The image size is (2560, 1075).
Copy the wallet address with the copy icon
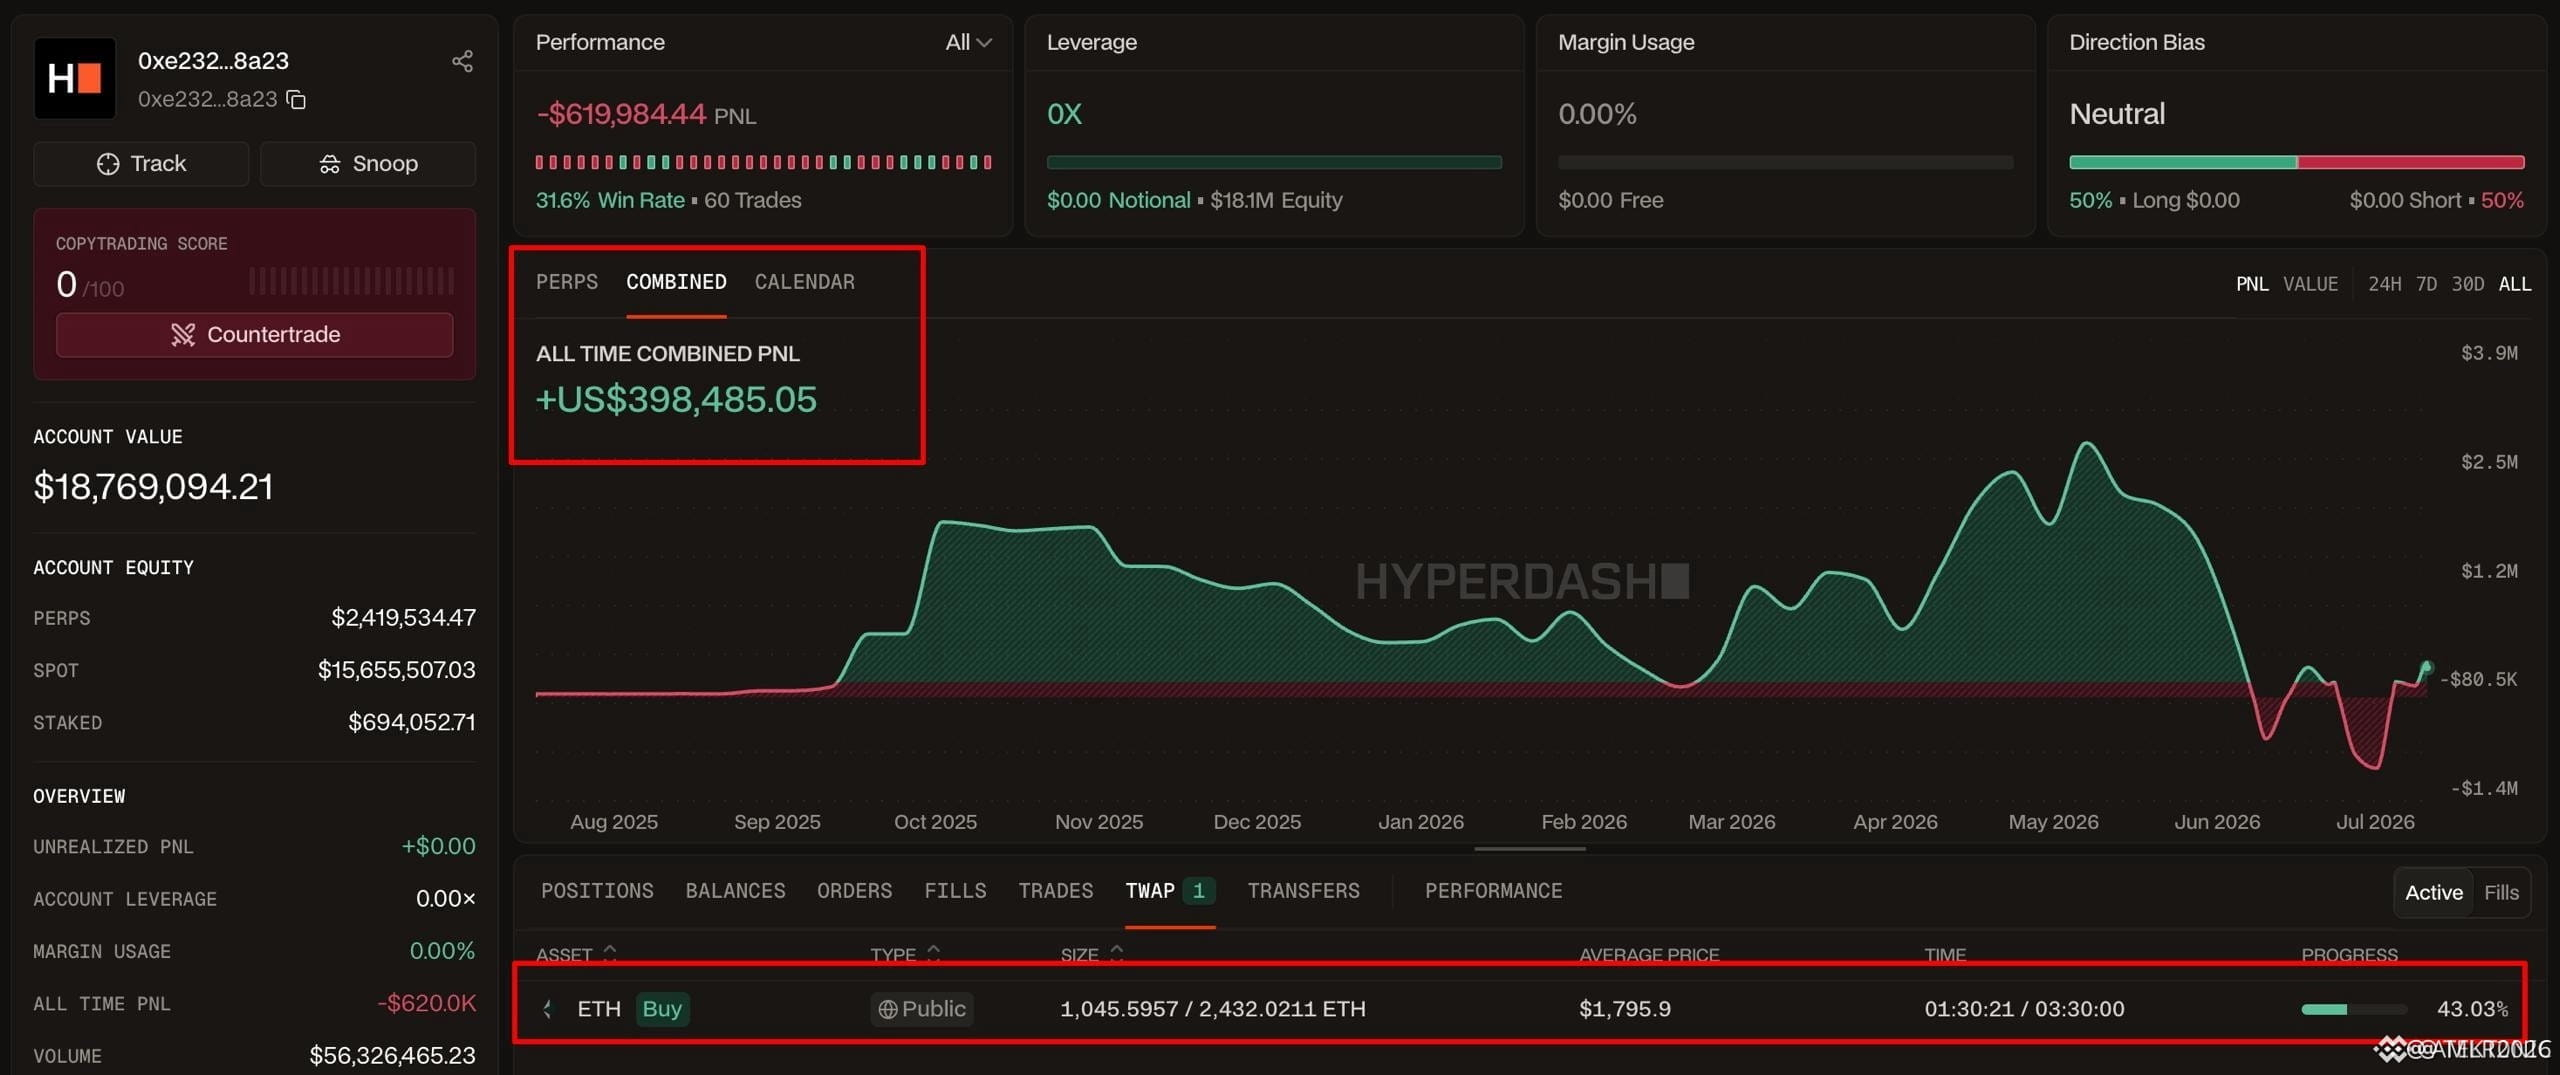296,99
